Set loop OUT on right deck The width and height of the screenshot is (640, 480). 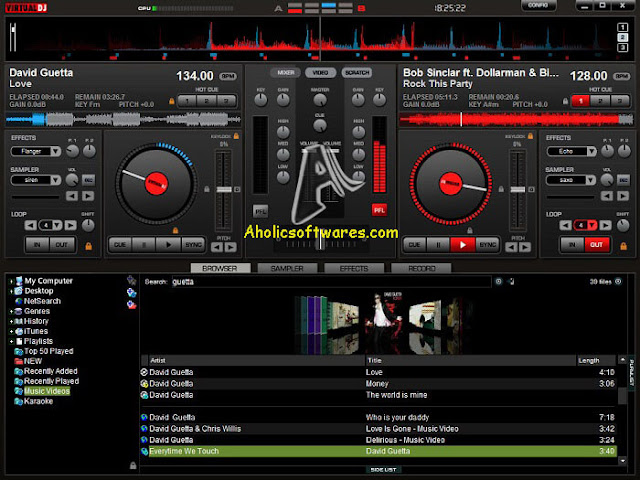596,245
